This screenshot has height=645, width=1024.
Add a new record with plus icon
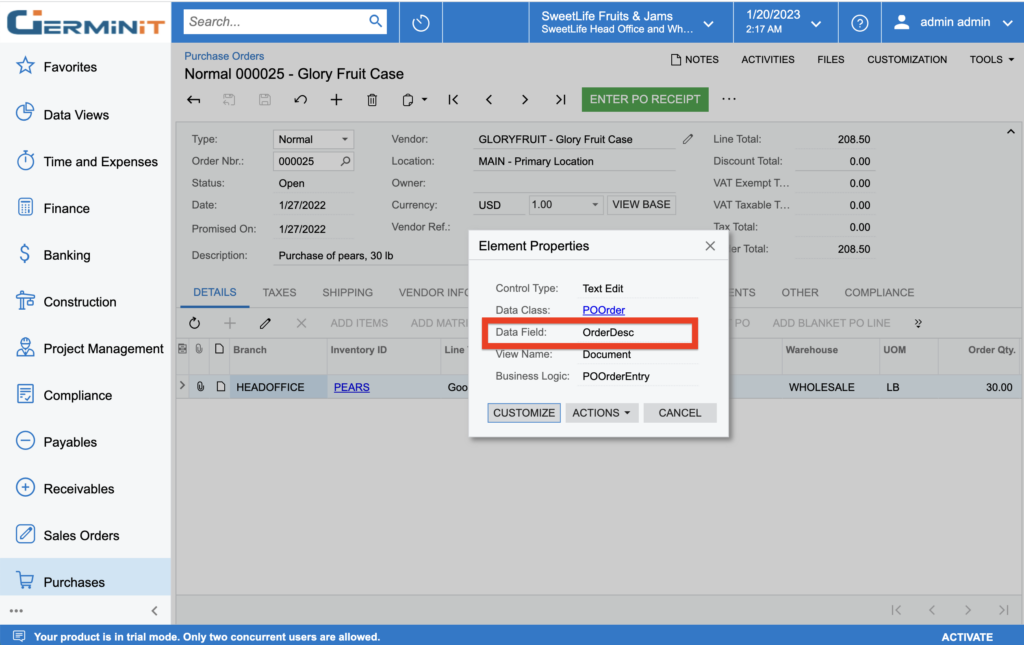click(336, 100)
